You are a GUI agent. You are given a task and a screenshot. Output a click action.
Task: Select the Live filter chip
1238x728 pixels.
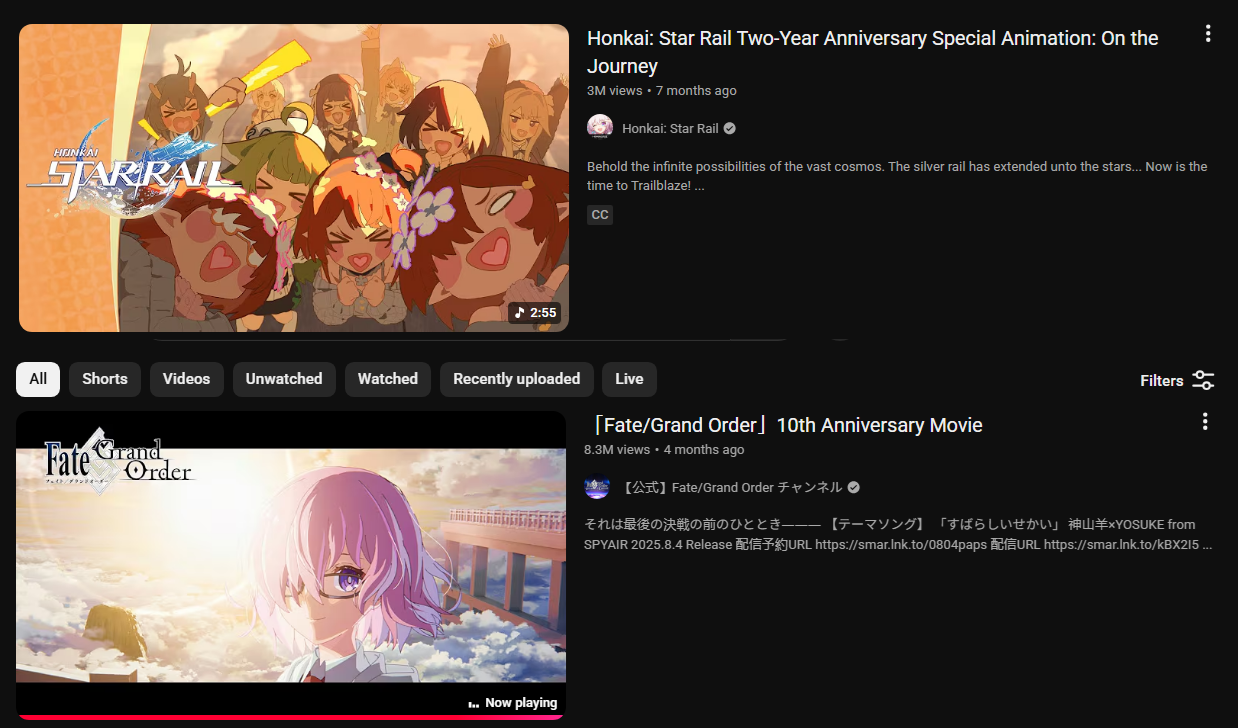[629, 379]
